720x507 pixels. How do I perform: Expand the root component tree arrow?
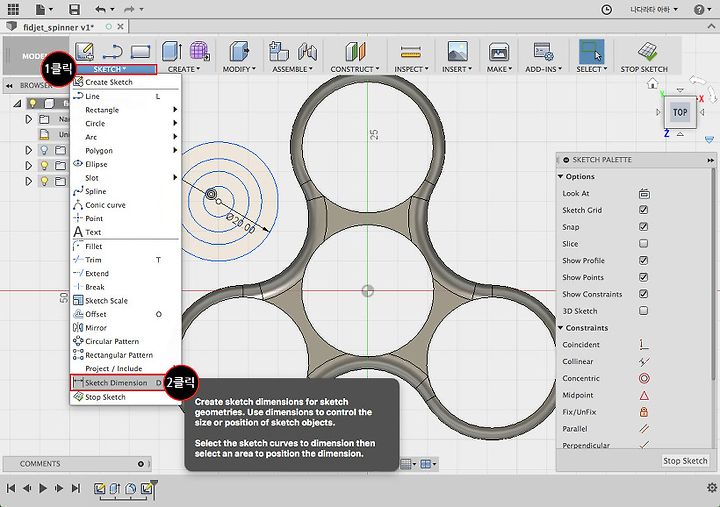[x=17, y=103]
